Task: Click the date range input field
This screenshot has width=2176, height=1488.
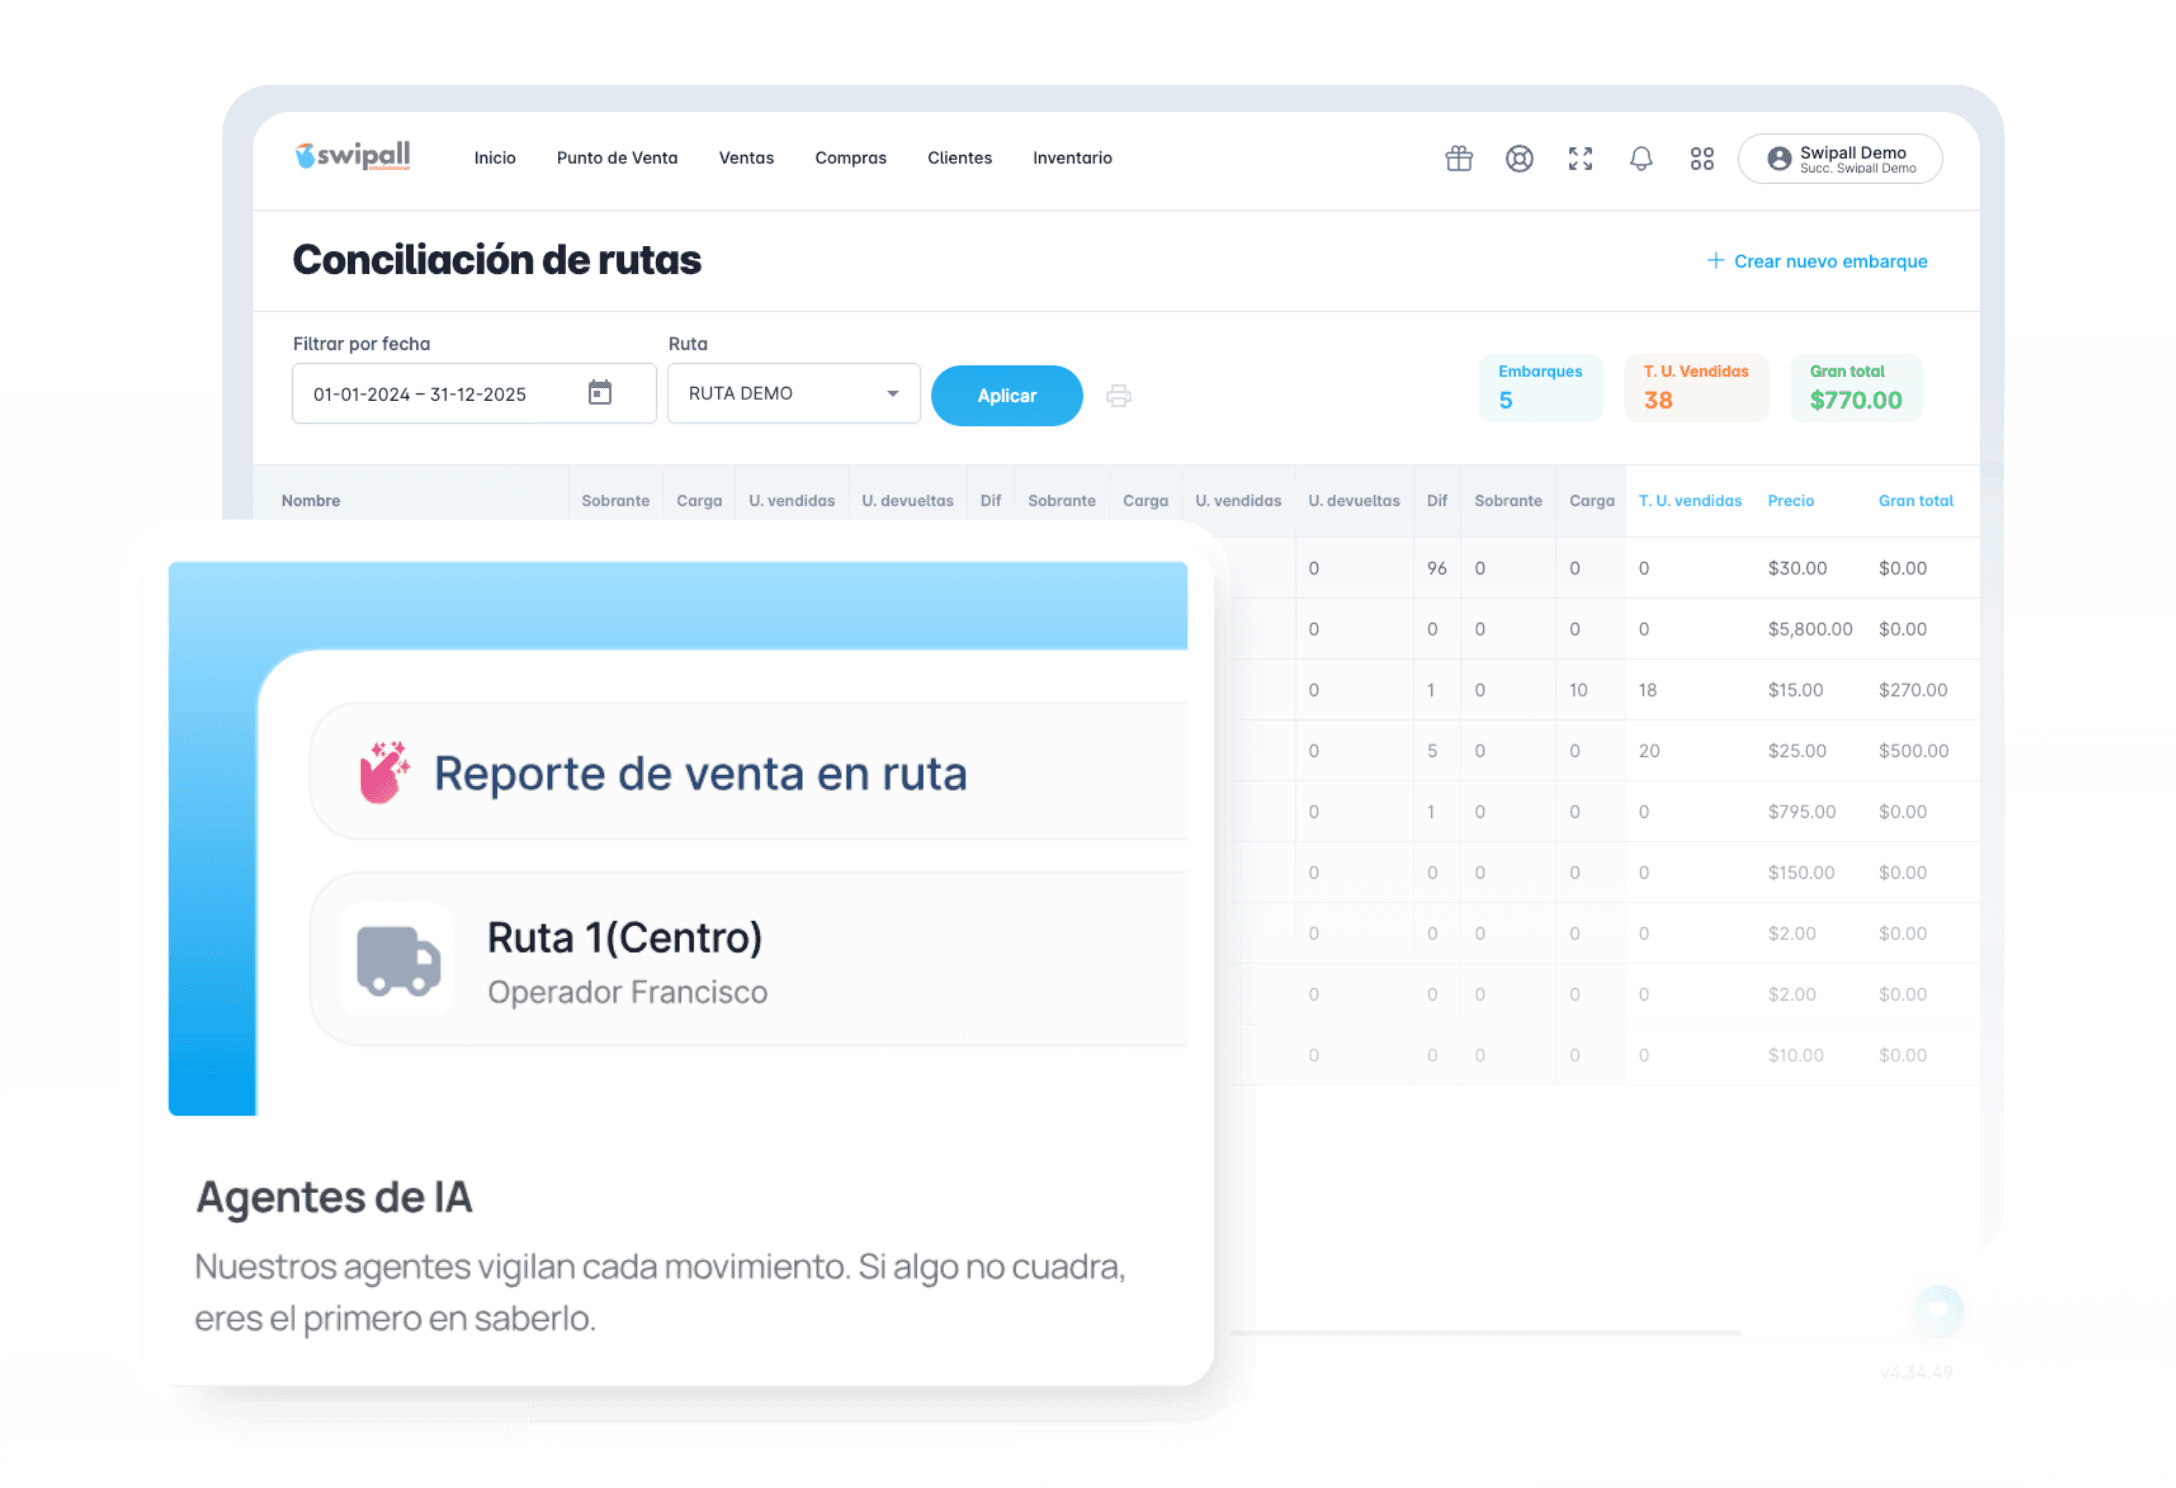Action: click(x=440, y=394)
